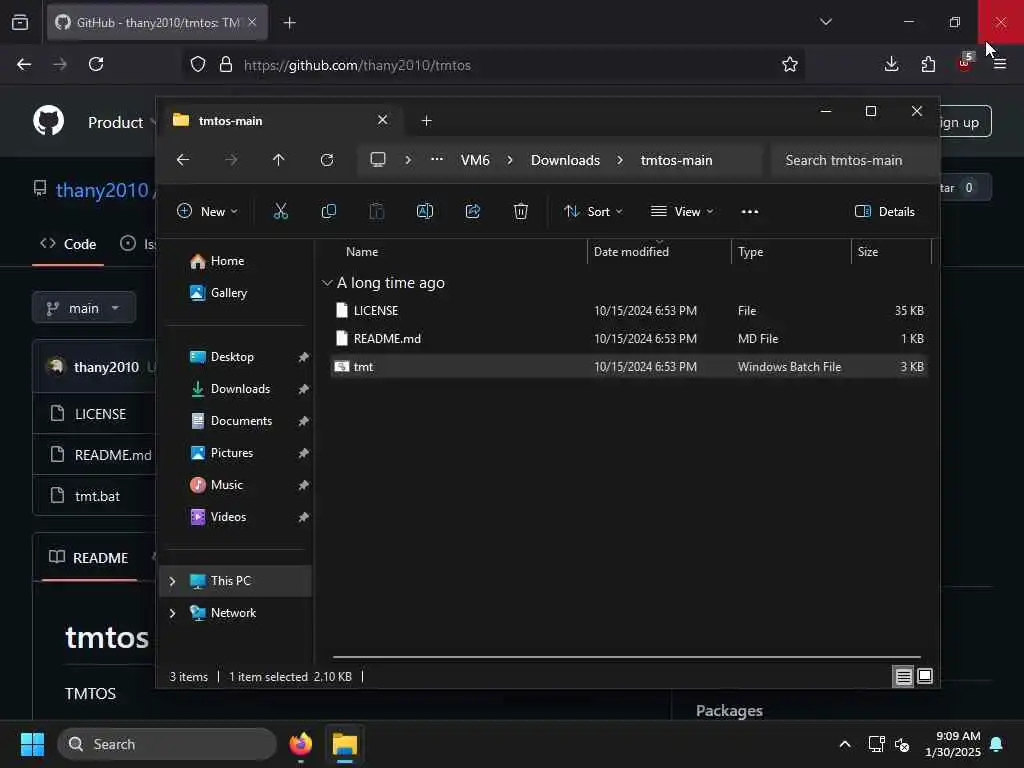Select the tmt batch file row
Image resolution: width=1024 pixels, height=768 pixels.
(630, 366)
